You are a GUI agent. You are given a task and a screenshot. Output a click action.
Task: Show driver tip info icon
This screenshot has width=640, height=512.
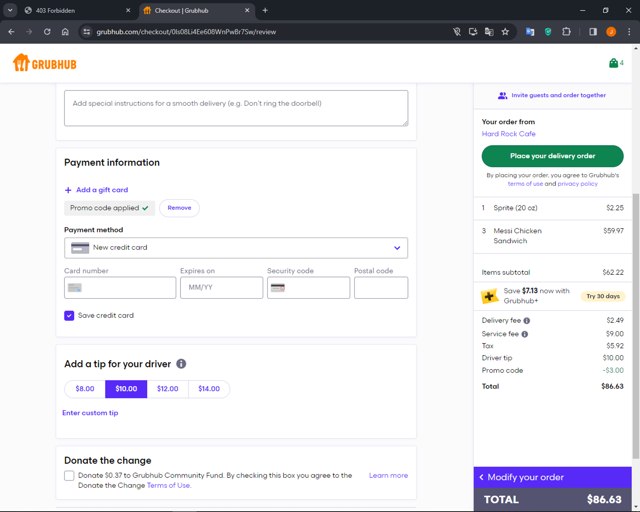pos(181,363)
